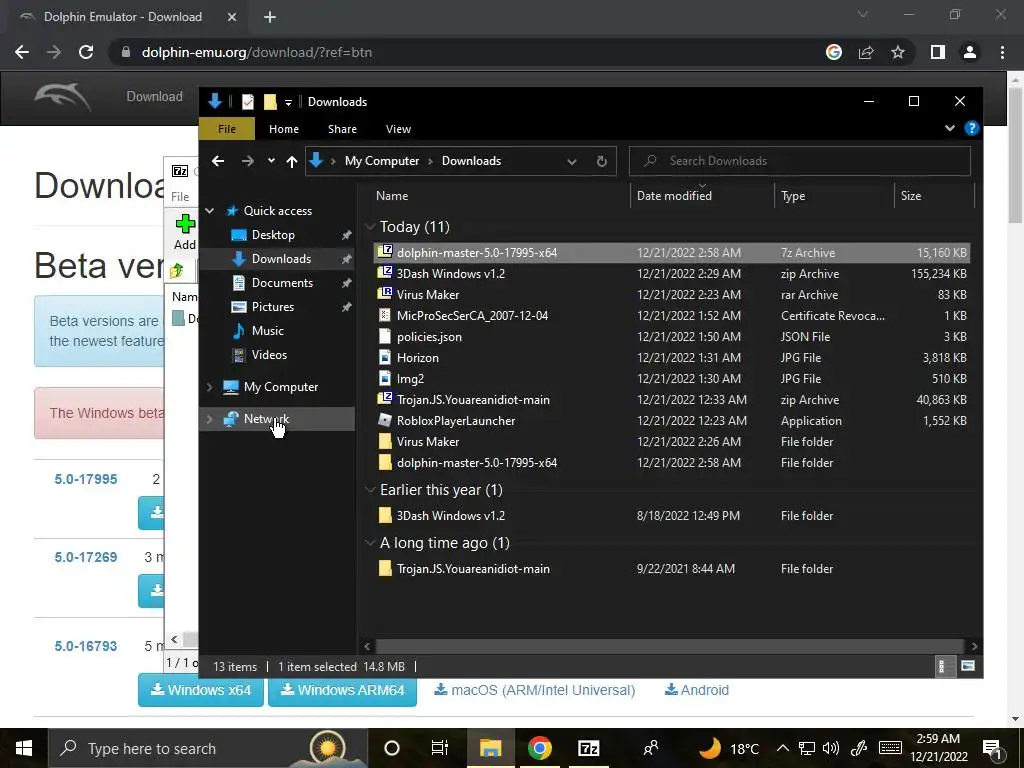This screenshot has height=768, width=1024.
Task: Click the macOS (ARM/Intel Universal) link
Action: click(x=535, y=690)
